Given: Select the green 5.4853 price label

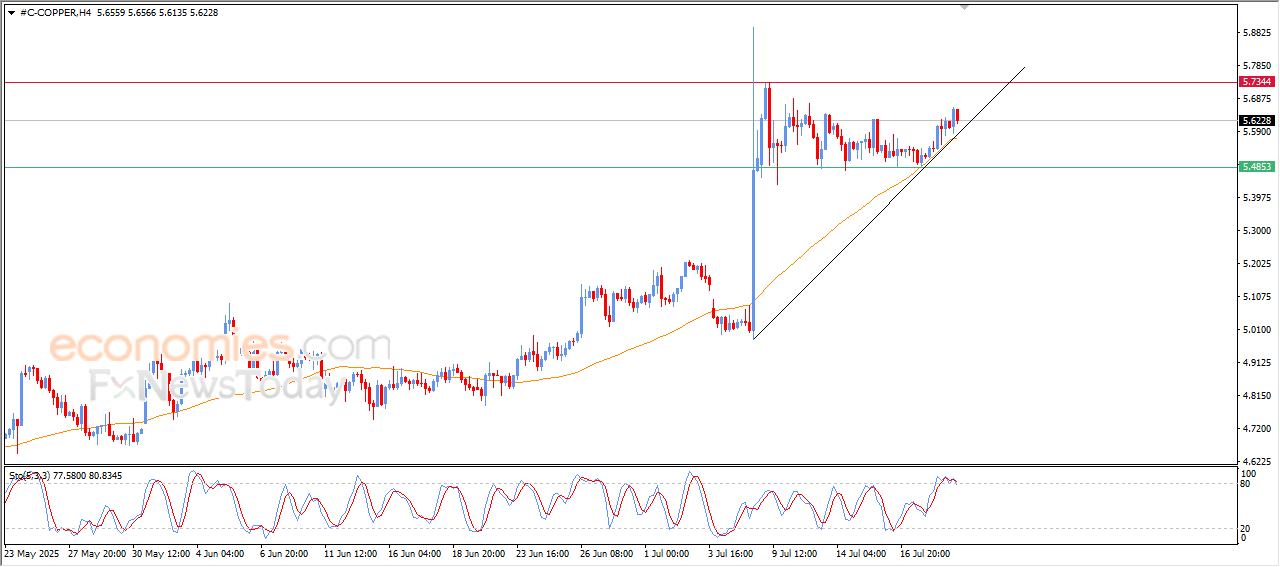Looking at the screenshot, I should 1256,167.
